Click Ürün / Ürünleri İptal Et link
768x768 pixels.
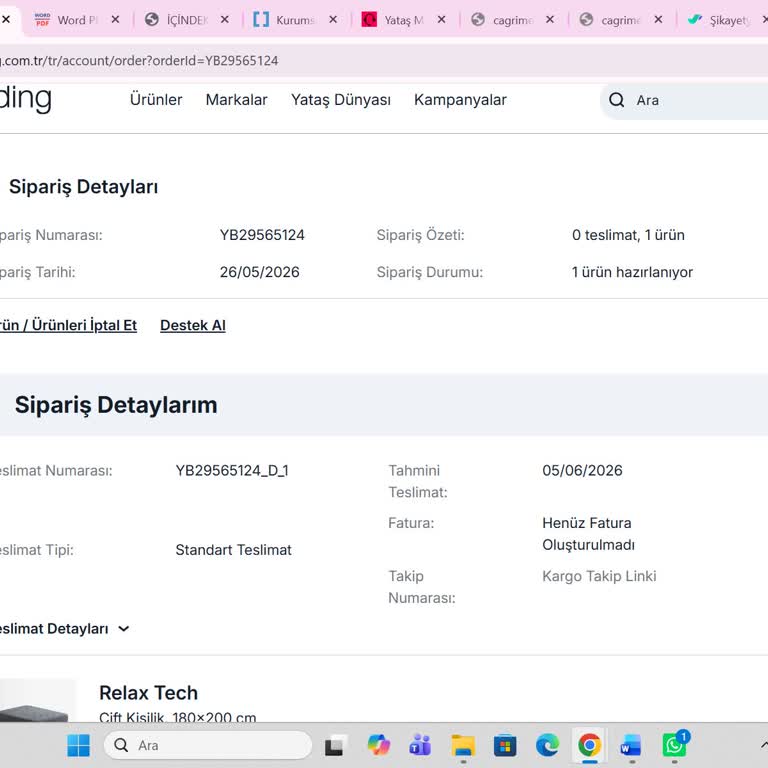pyautogui.click(x=68, y=325)
